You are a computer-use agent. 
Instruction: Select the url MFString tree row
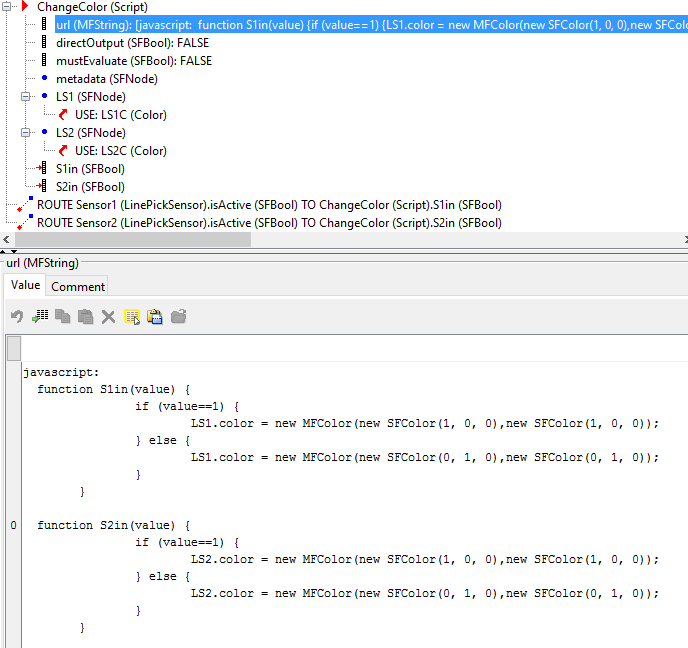point(371,25)
